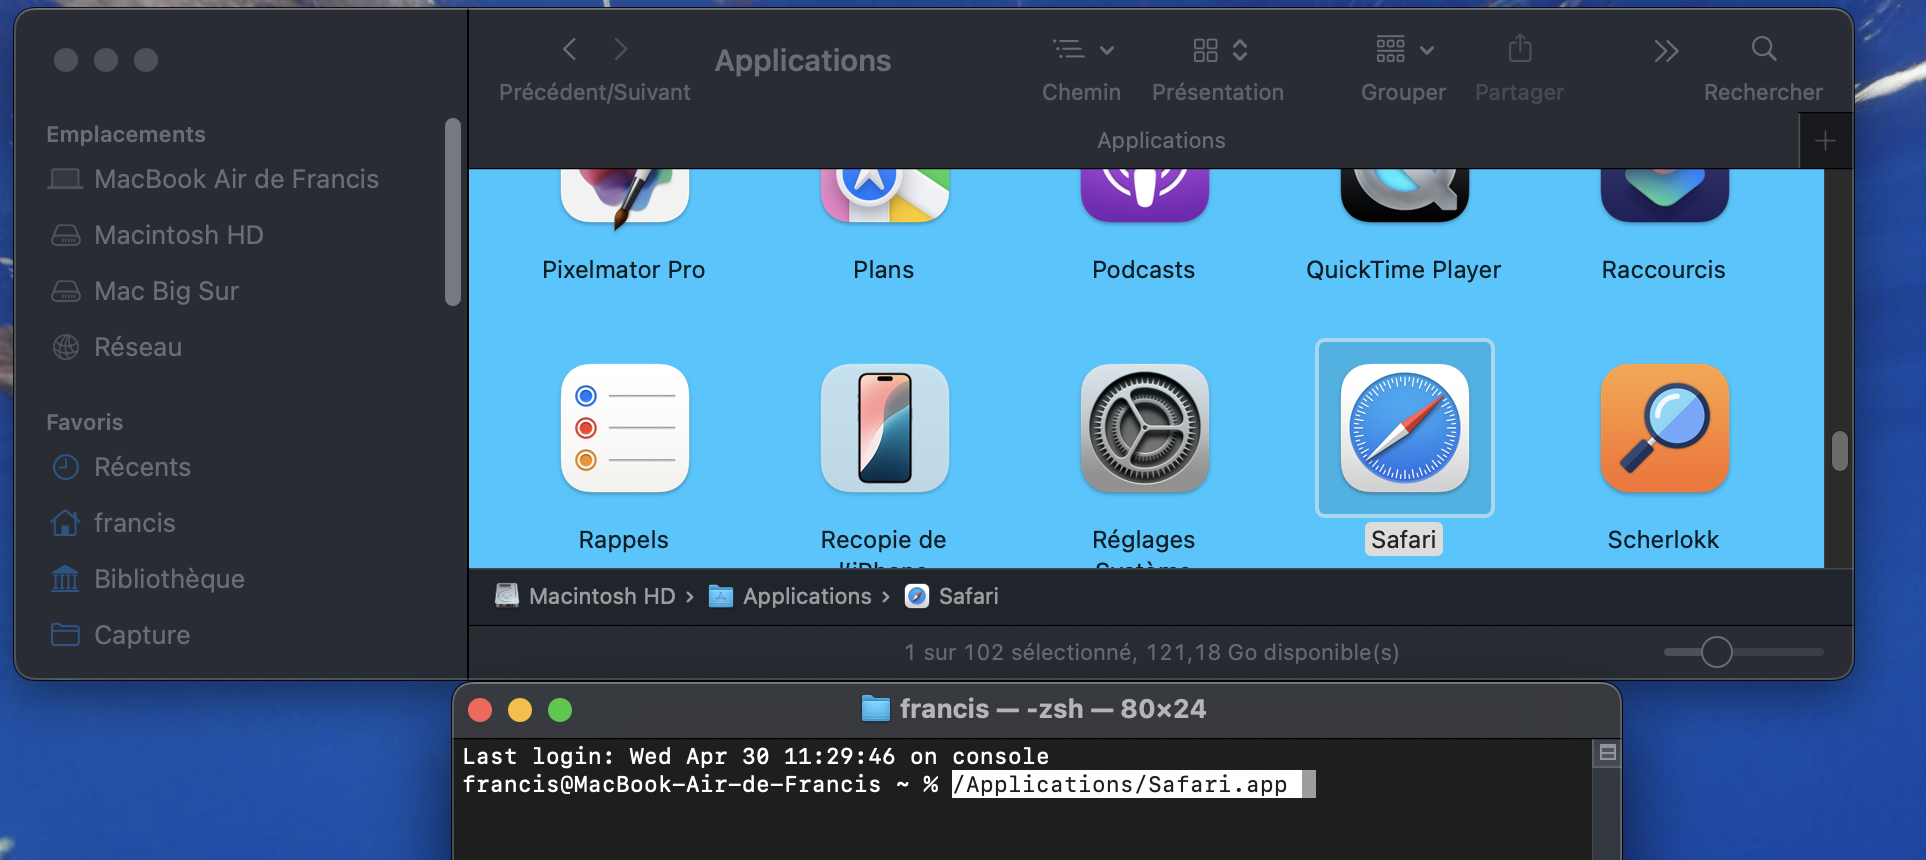The width and height of the screenshot is (1926, 860).
Task: Click the Finder back arrow
Action: 570,49
